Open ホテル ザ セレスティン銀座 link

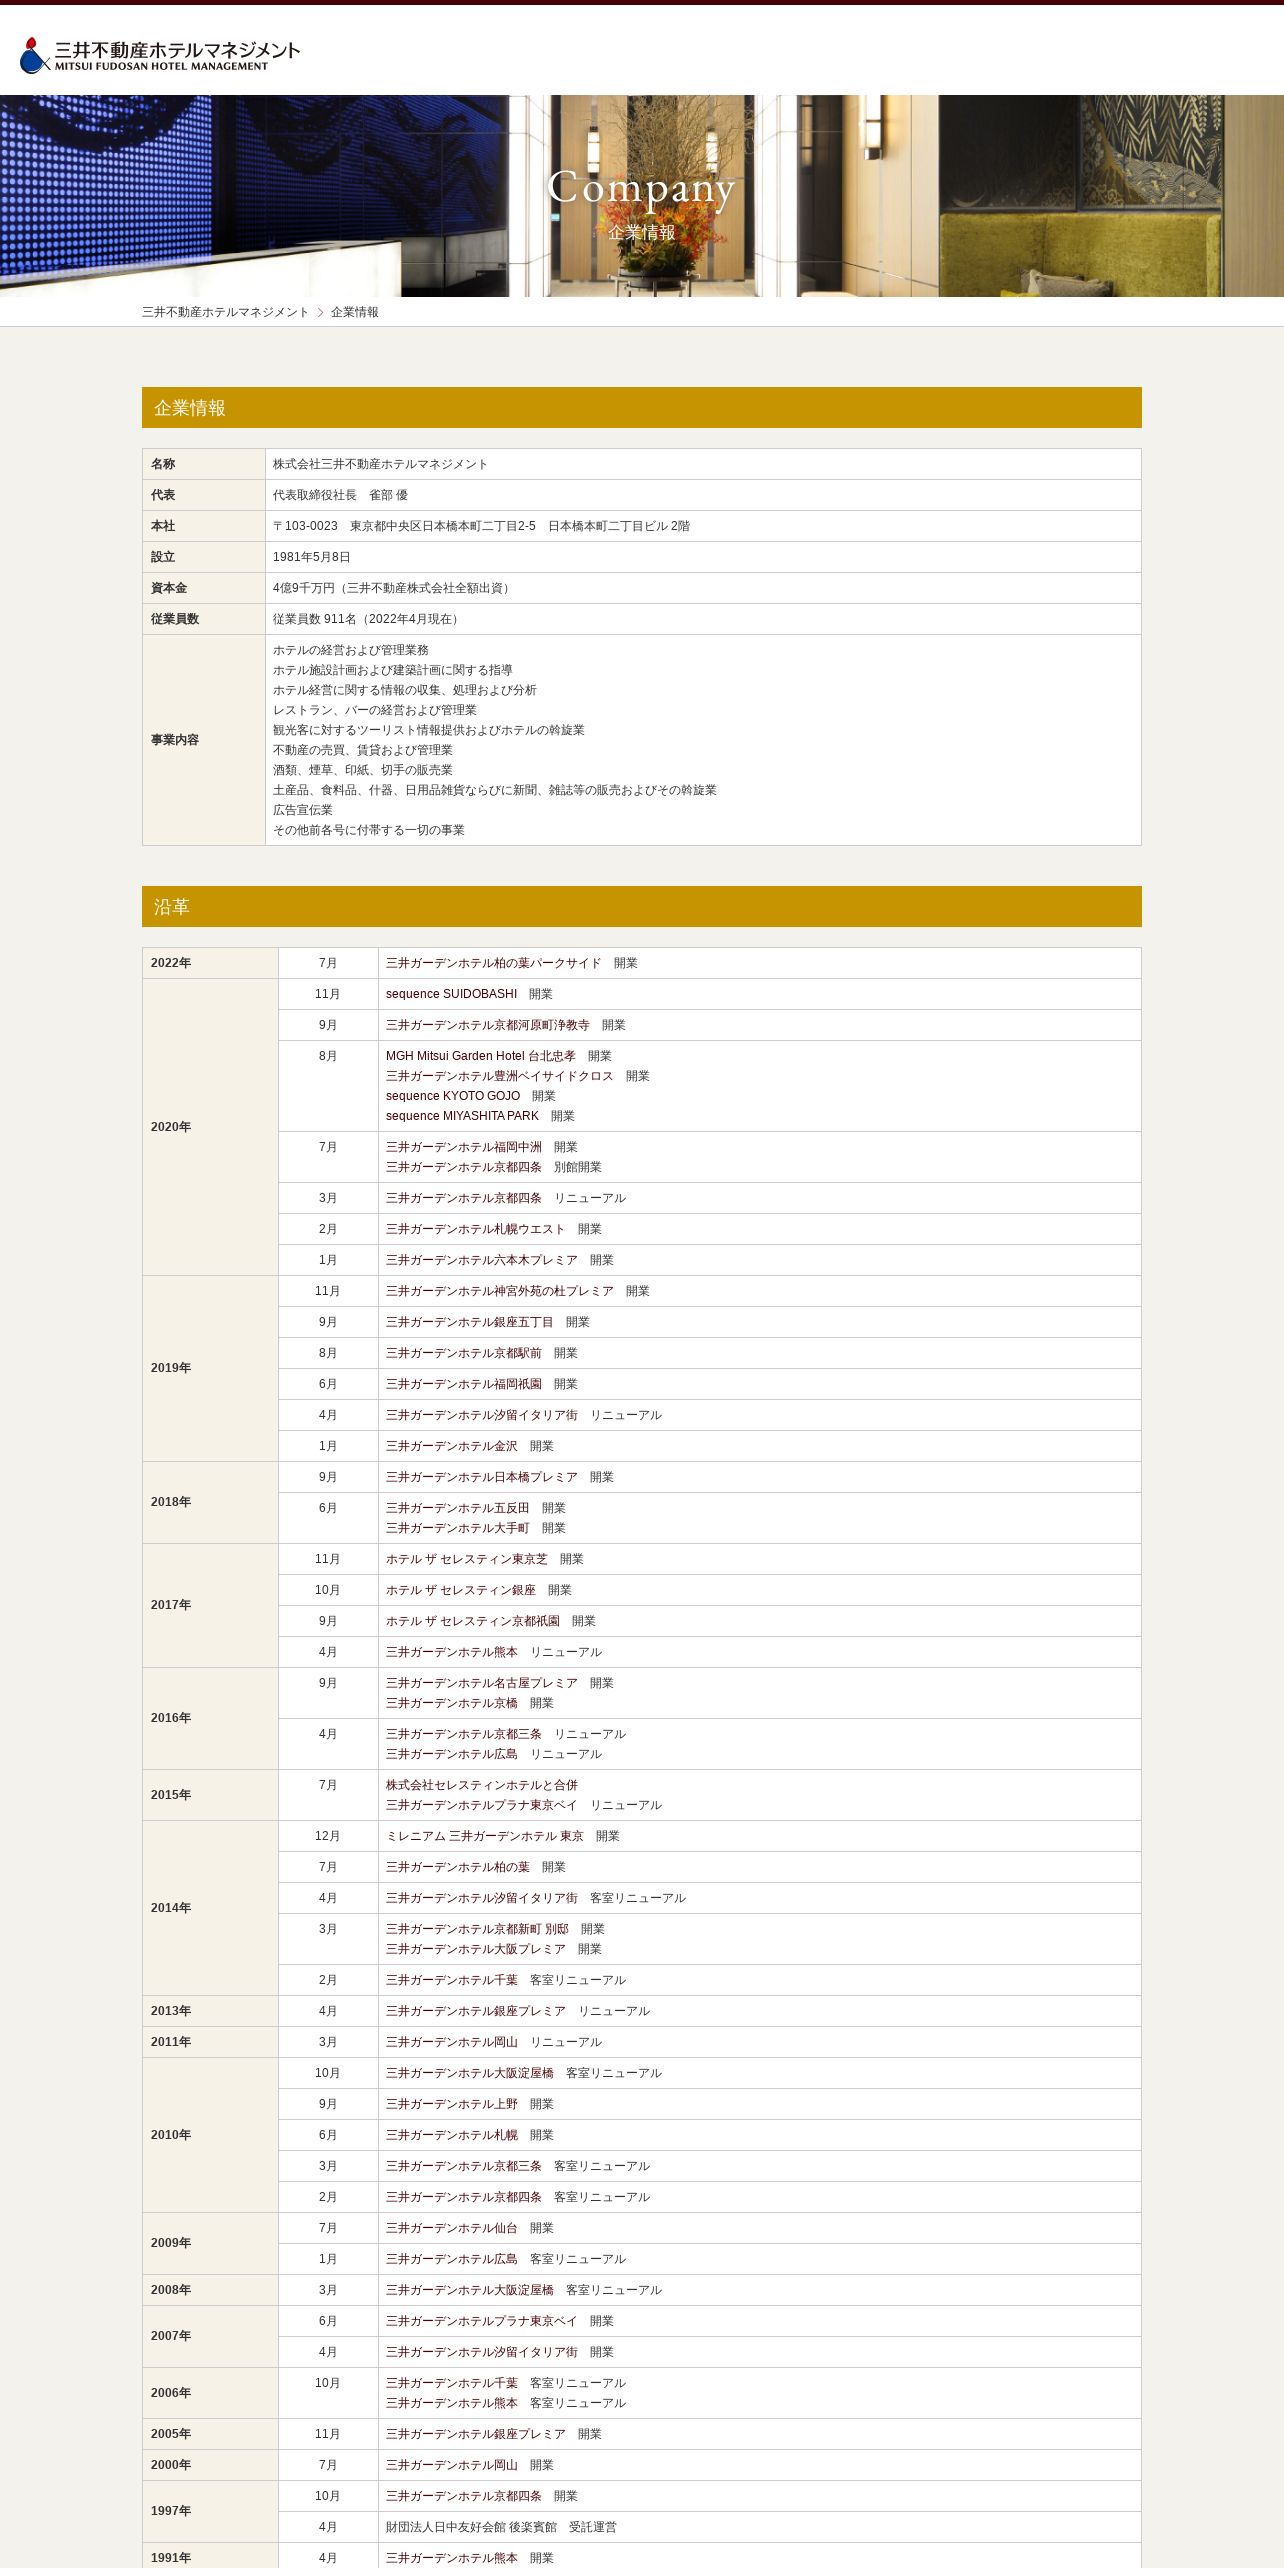(460, 1590)
